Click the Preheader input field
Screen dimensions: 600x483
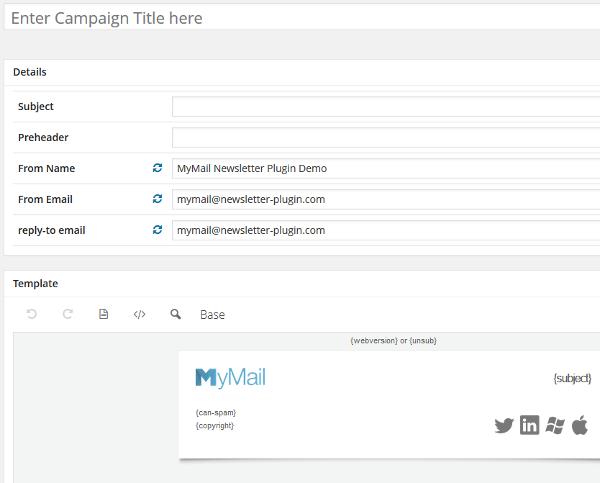pos(386,137)
